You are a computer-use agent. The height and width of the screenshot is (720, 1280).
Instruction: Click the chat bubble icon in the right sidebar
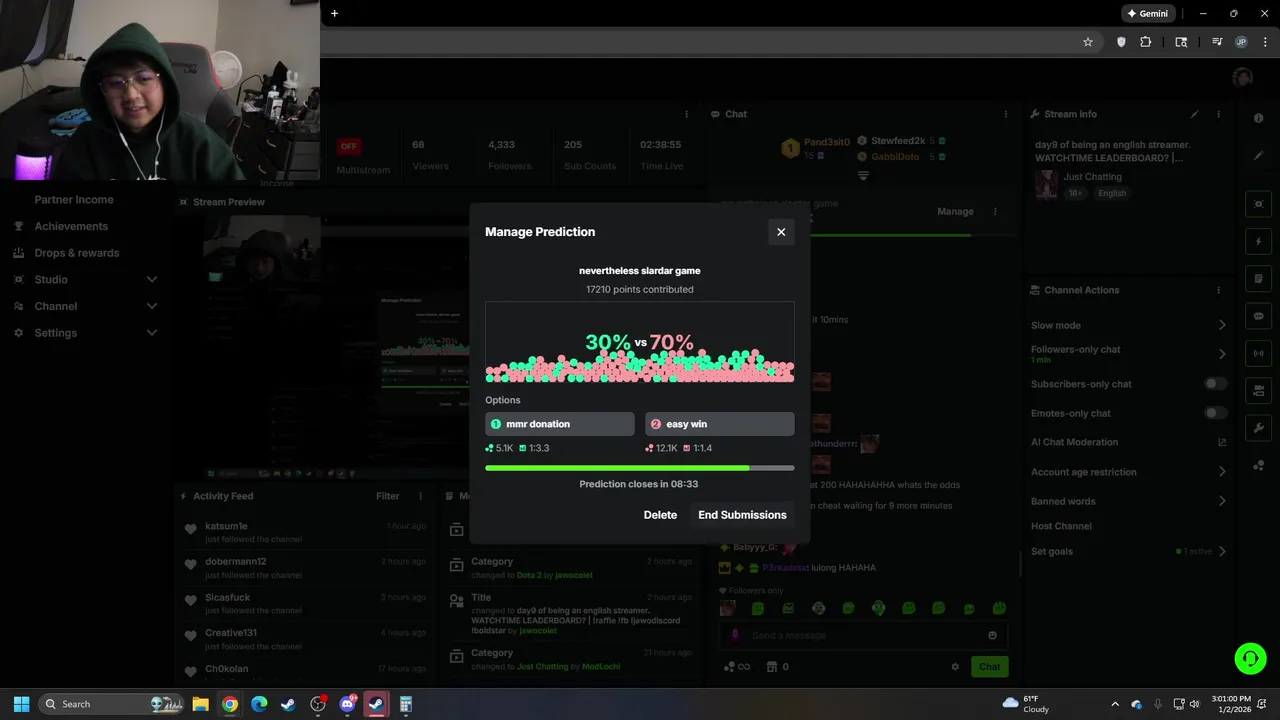click(x=1258, y=316)
